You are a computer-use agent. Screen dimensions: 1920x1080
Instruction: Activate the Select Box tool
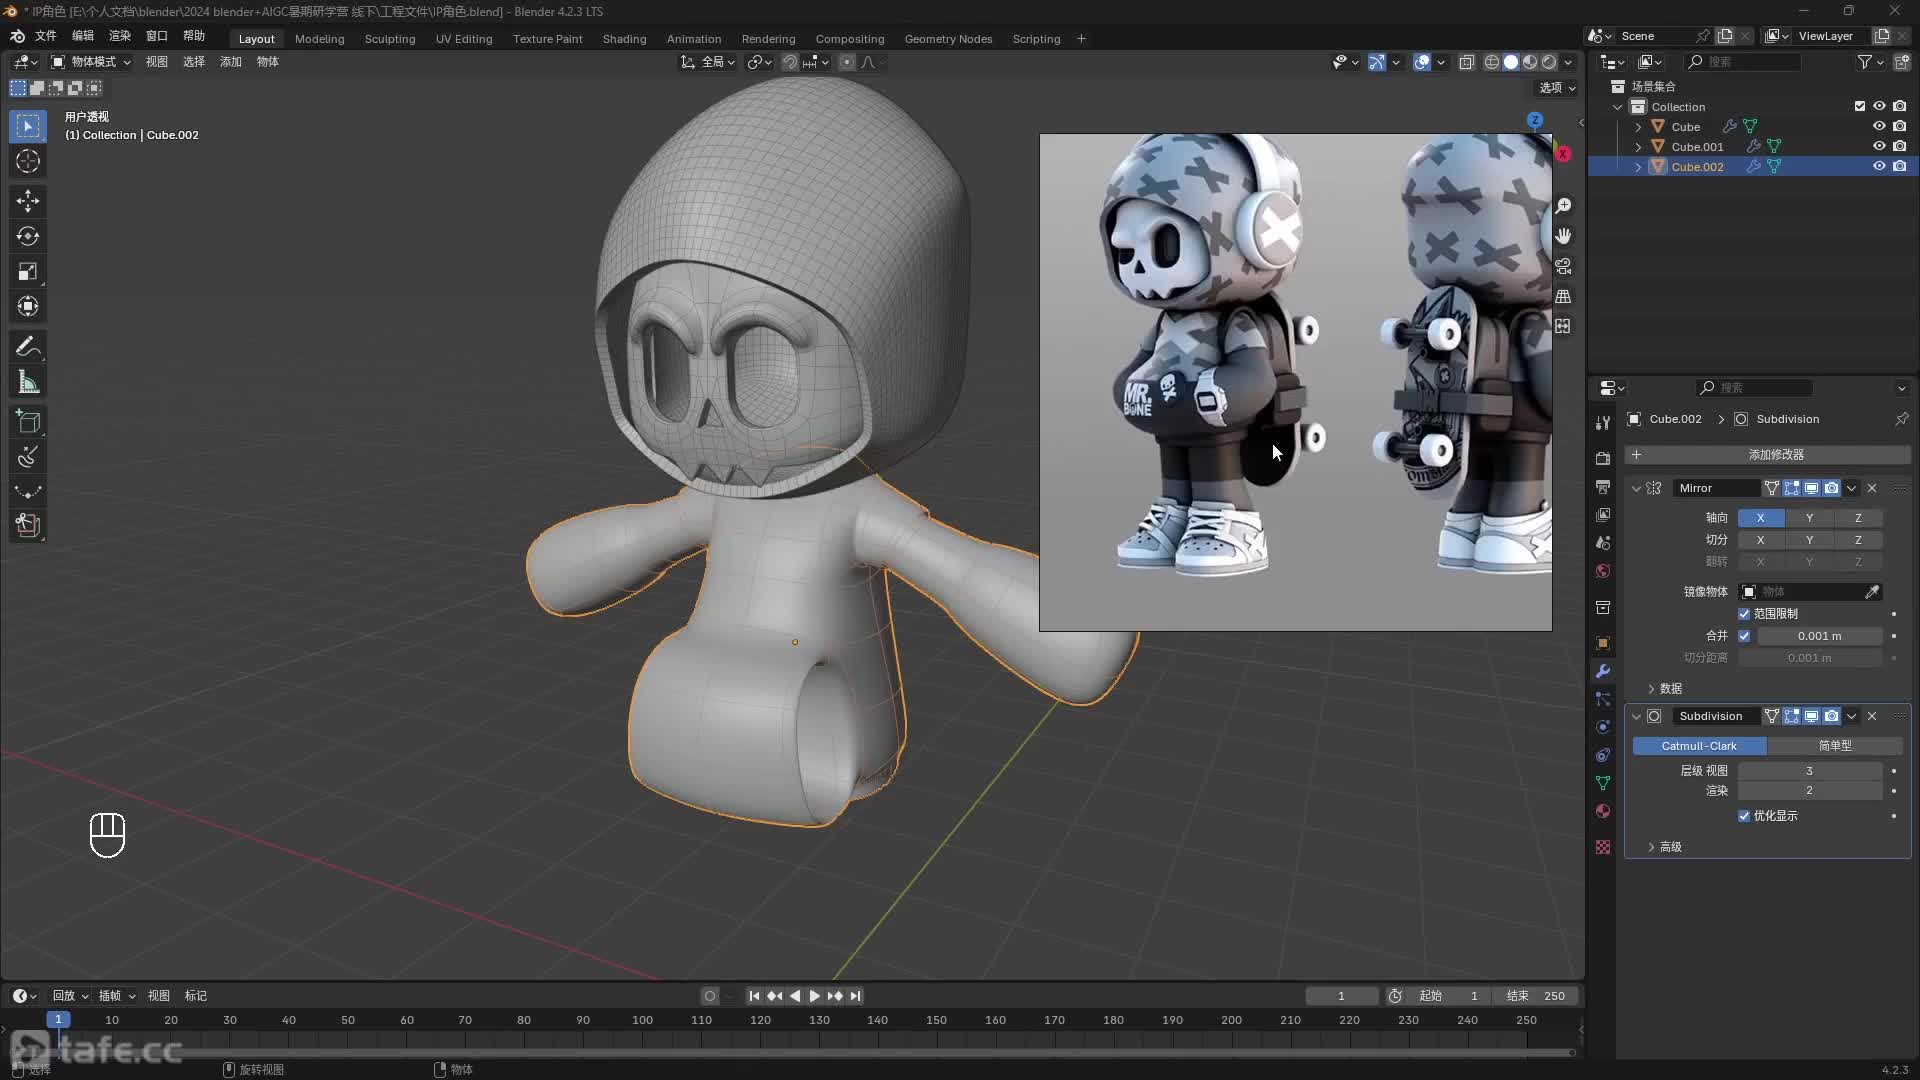28,126
